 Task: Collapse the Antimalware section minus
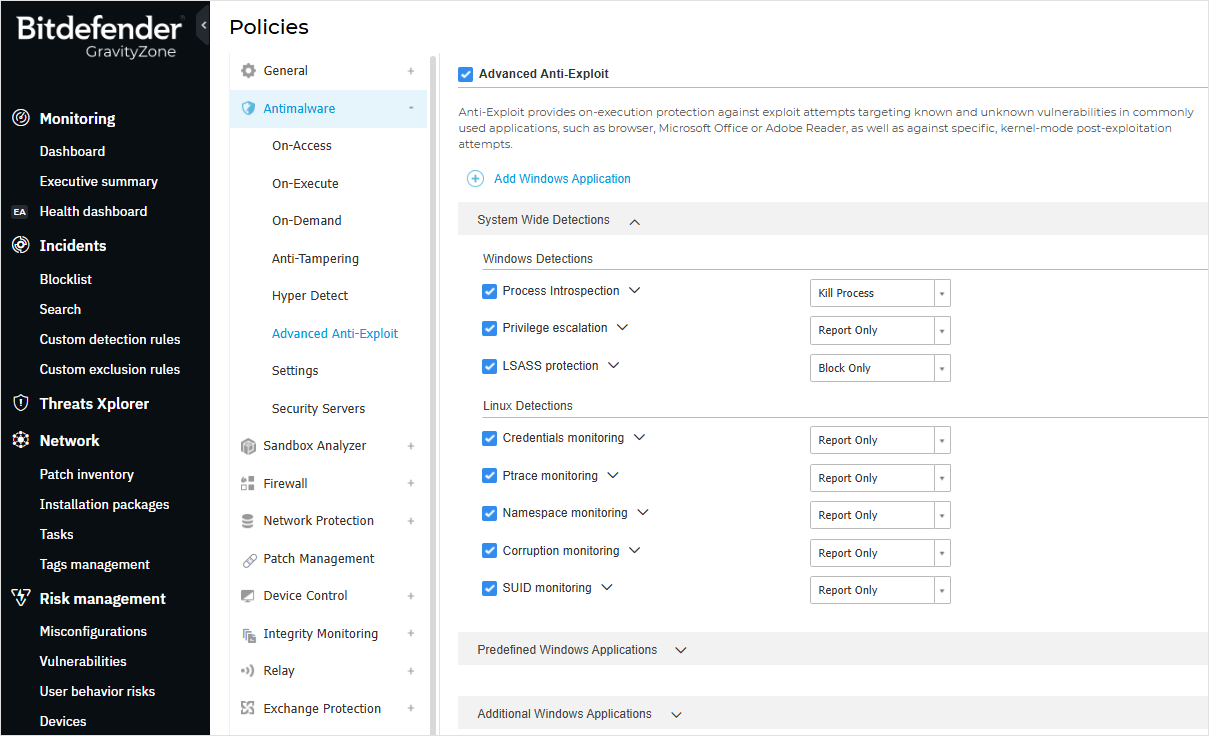point(411,108)
